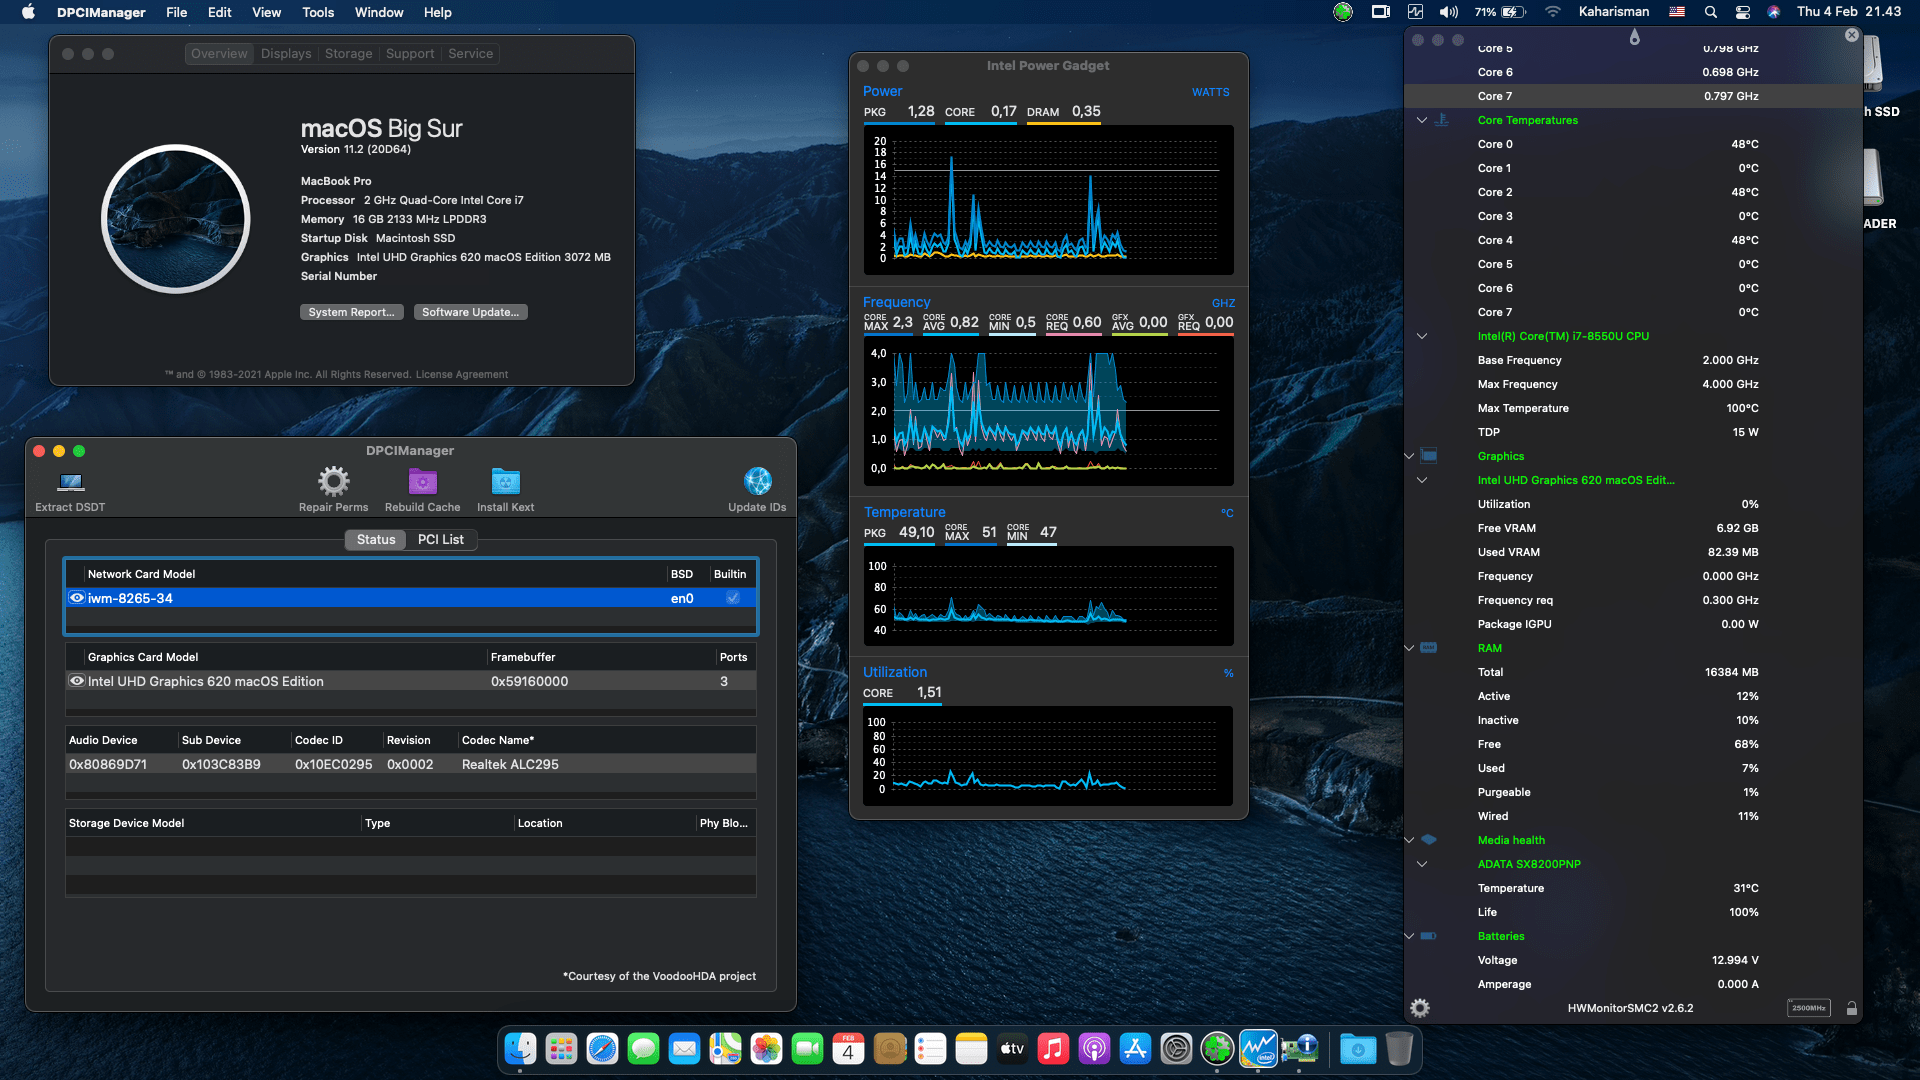1920x1080 pixels.
Task: Click the Extract DSDT icon in DPCIManager
Action: click(69, 483)
